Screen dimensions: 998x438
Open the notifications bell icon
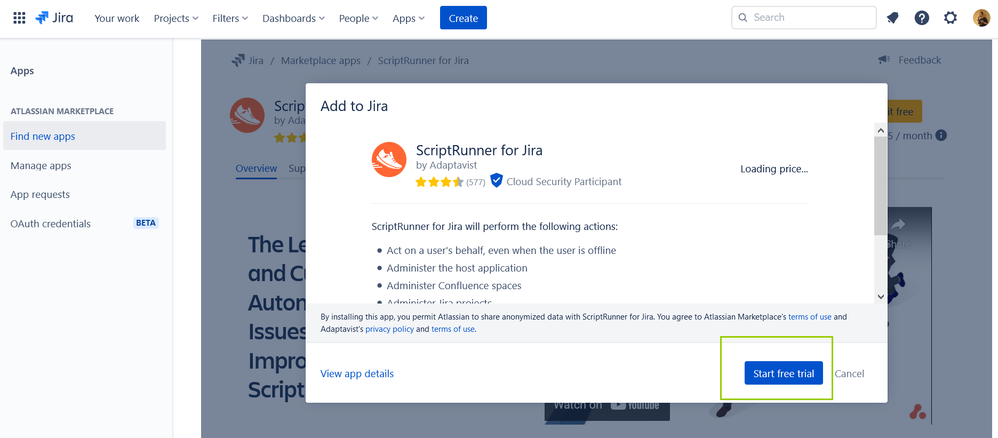(892, 18)
